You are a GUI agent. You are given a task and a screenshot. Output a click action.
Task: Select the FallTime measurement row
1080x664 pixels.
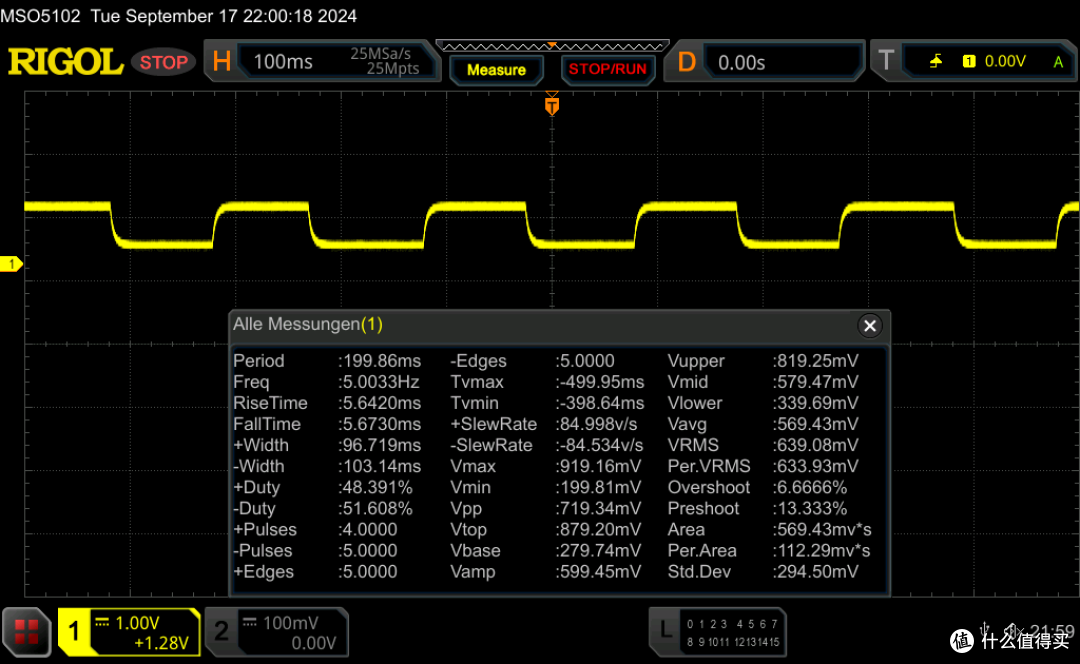pos(327,424)
